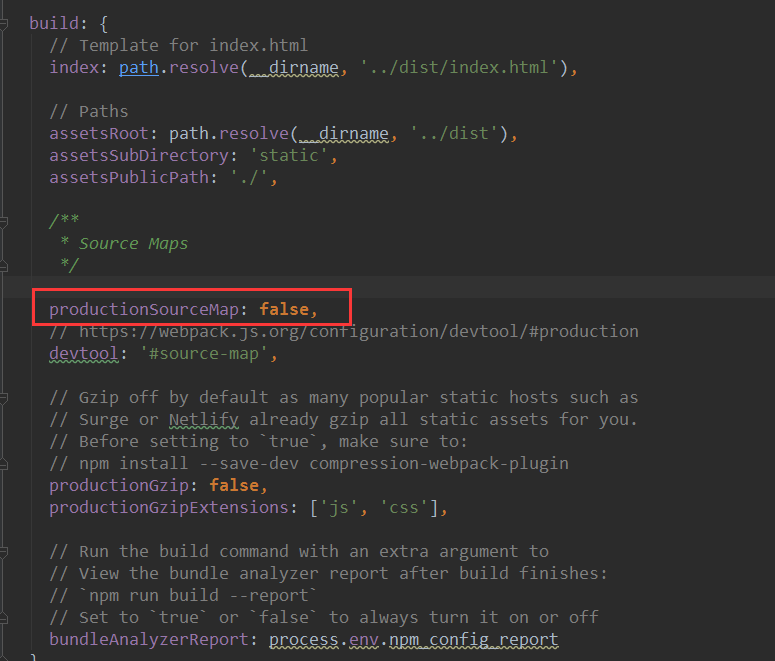The height and width of the screenshot is (661, 775).
Task: Click 'false' value of productionGzip
Action: point(234,485)
